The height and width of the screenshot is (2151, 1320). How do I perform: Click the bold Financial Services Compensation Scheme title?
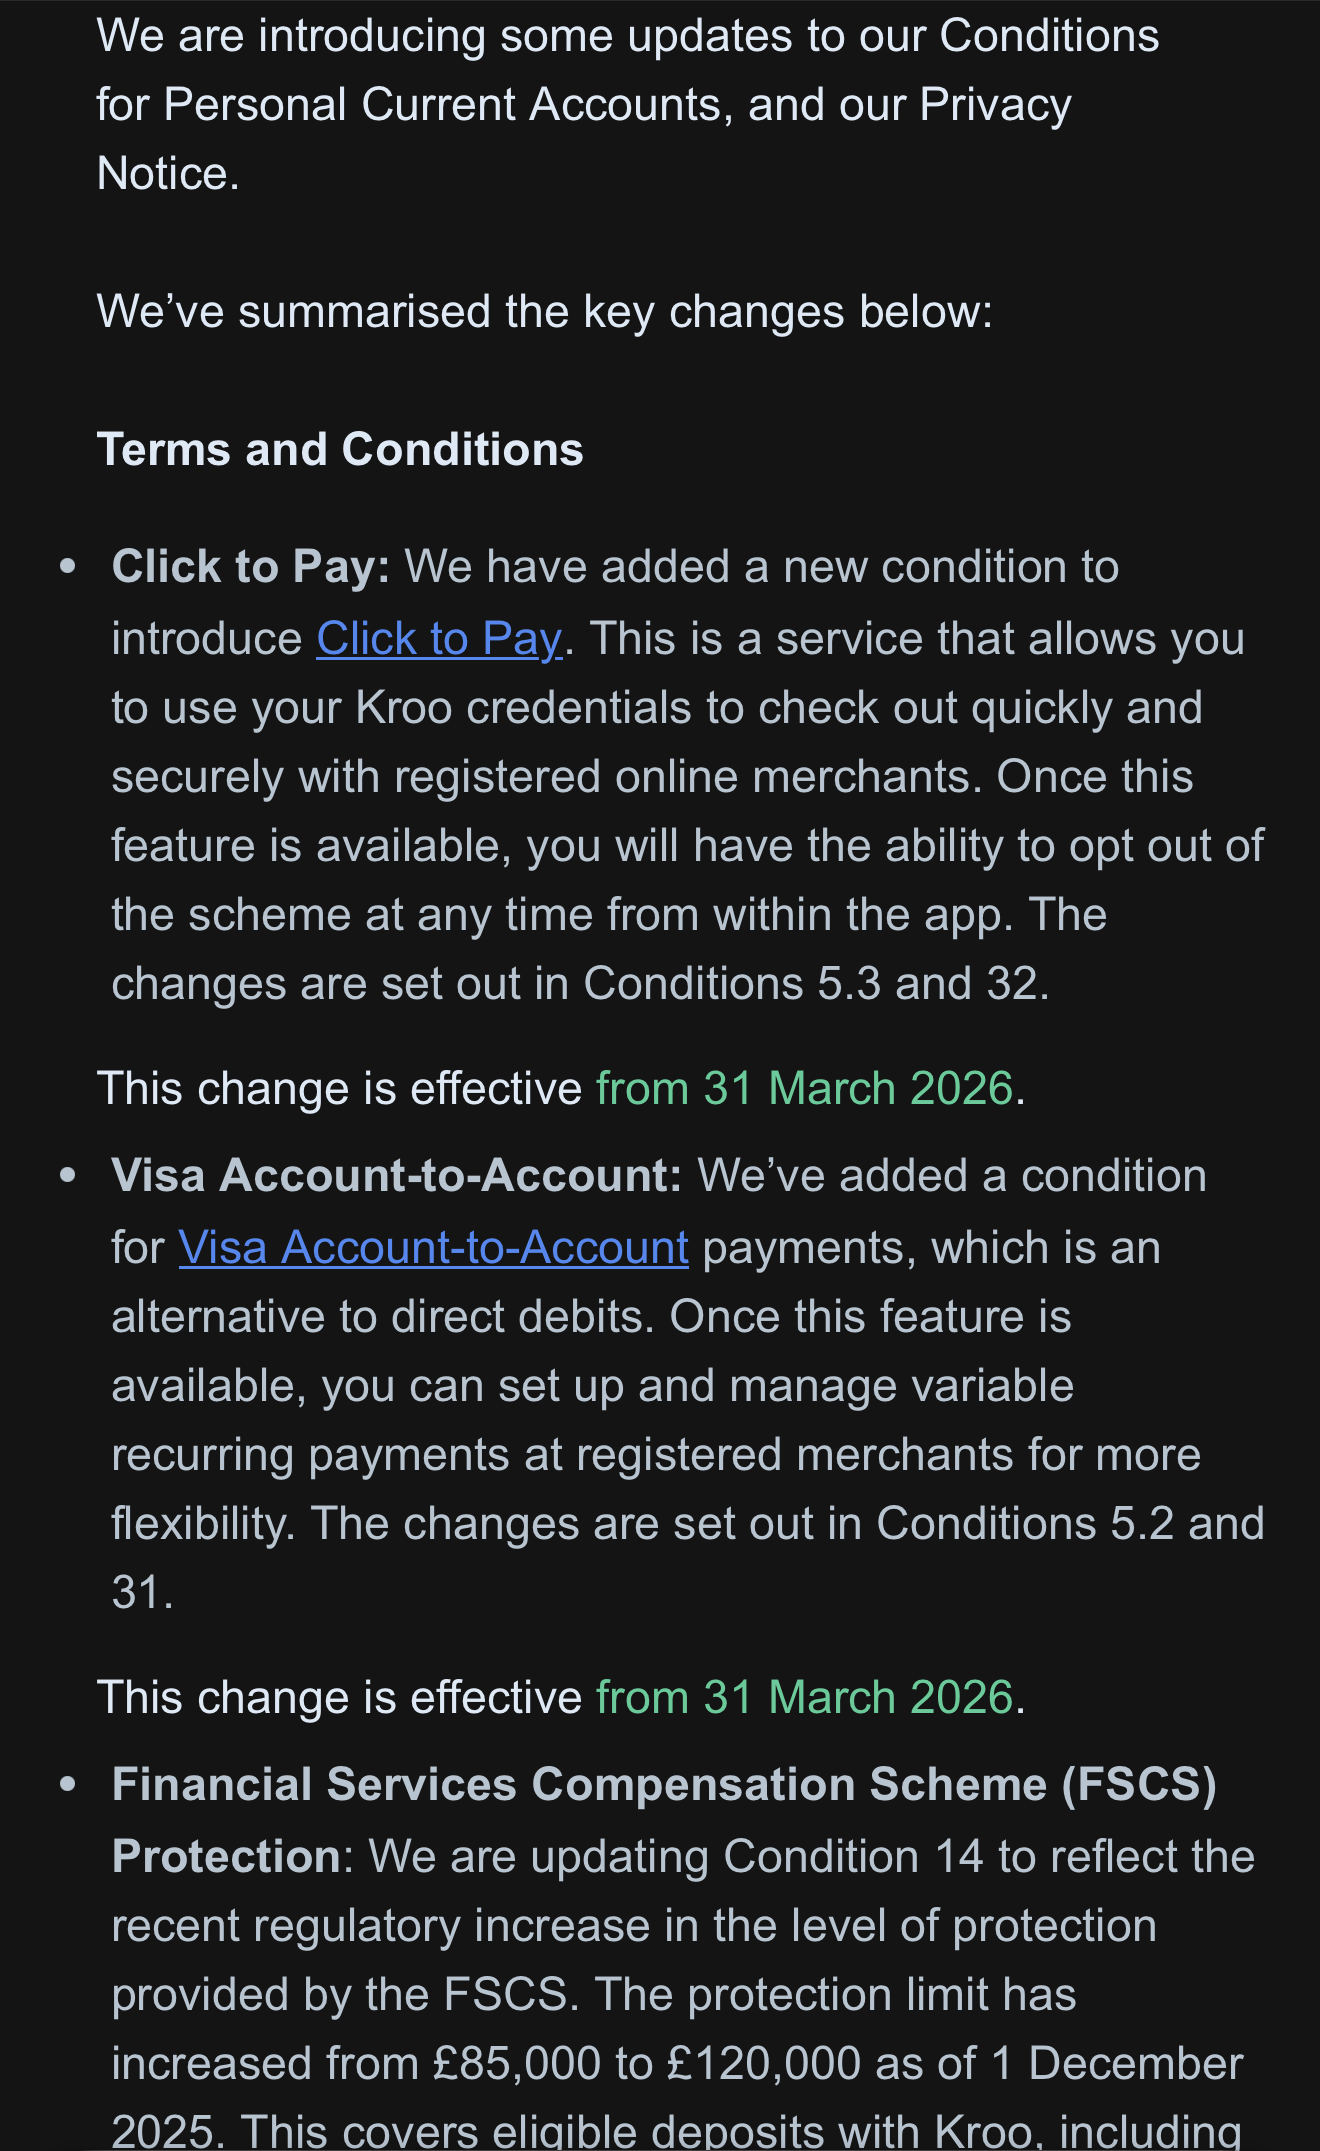tap(663, 1785)
